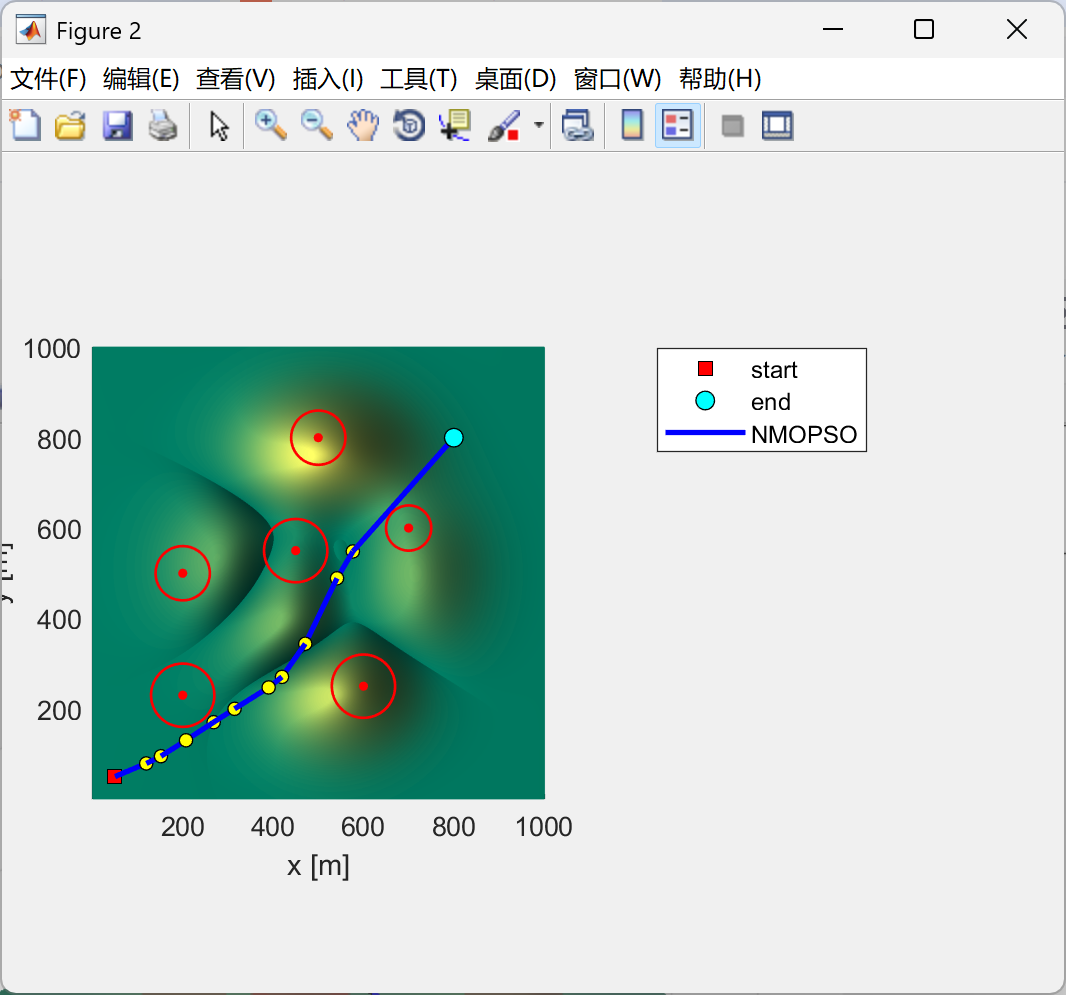
Task: Toggle the Insert Legend button
Action: pos(678,126)
